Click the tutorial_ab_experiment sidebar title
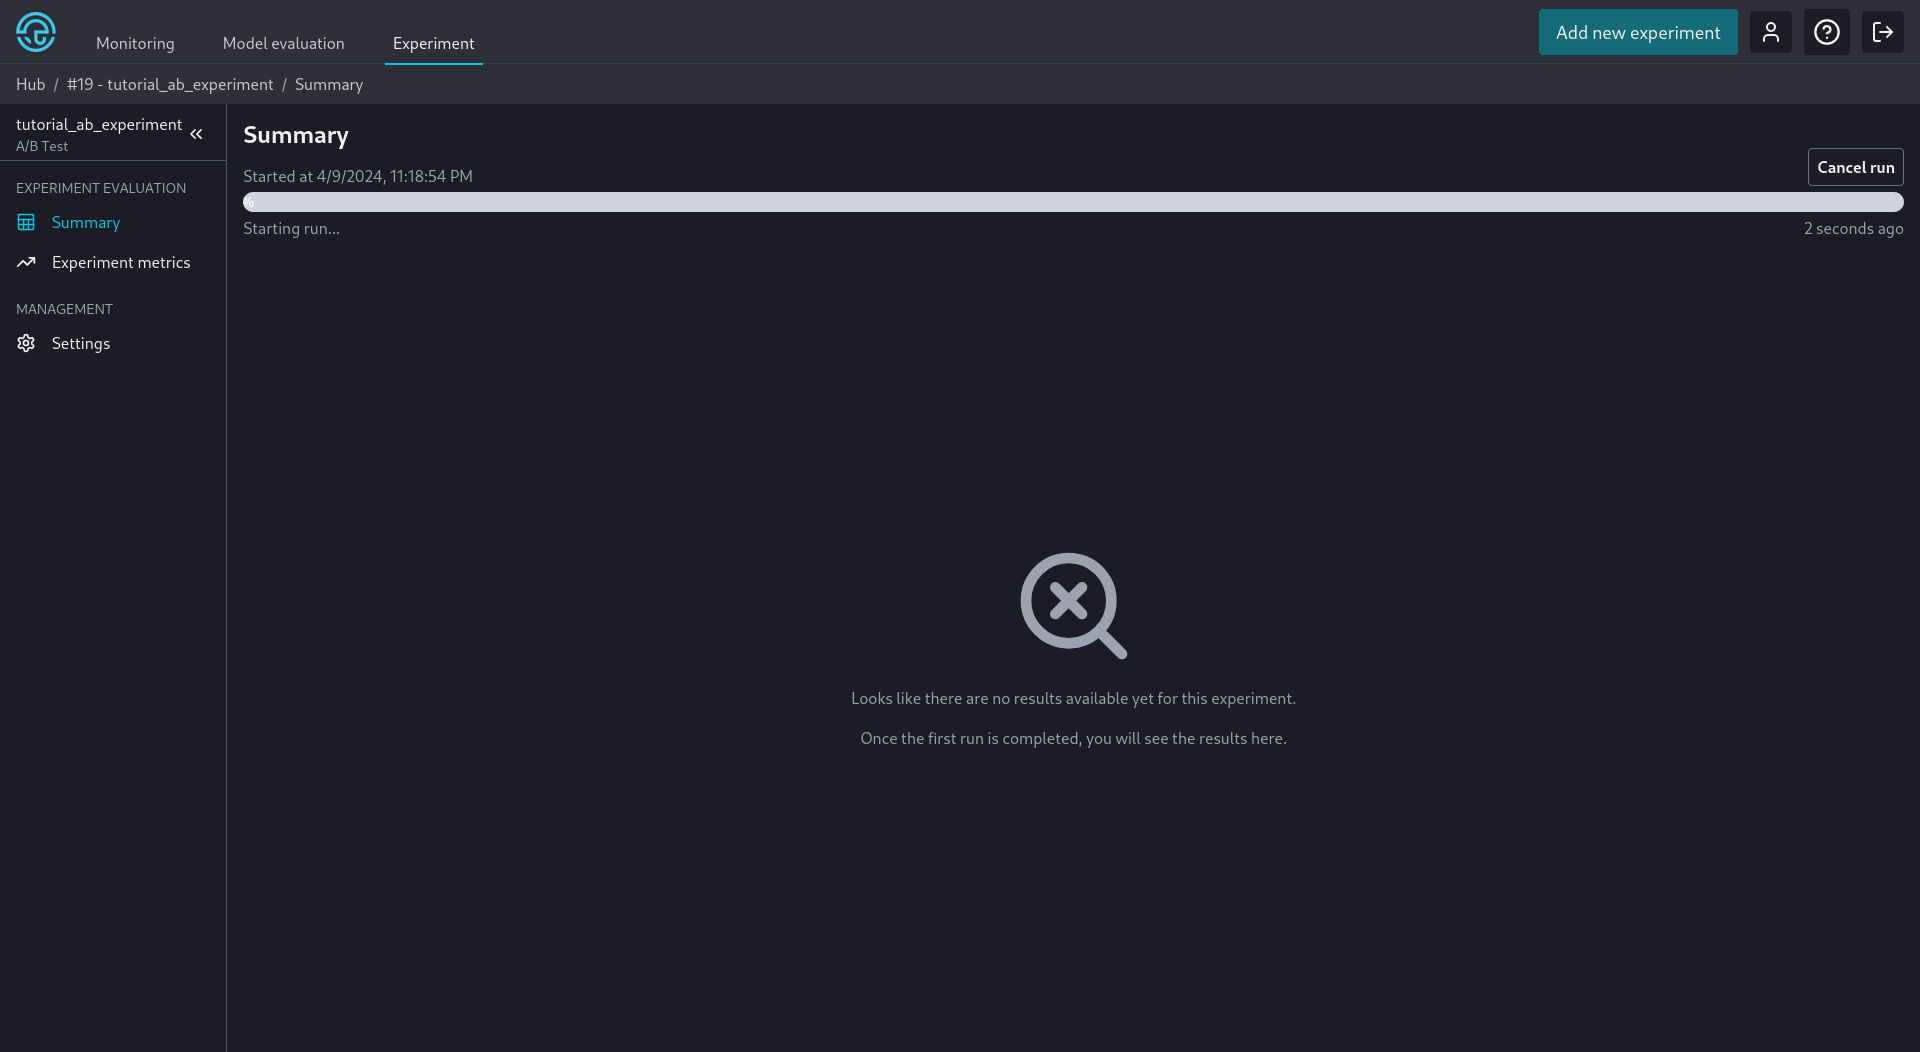This screenshot has width=1920, height=1052. (99, 124)
